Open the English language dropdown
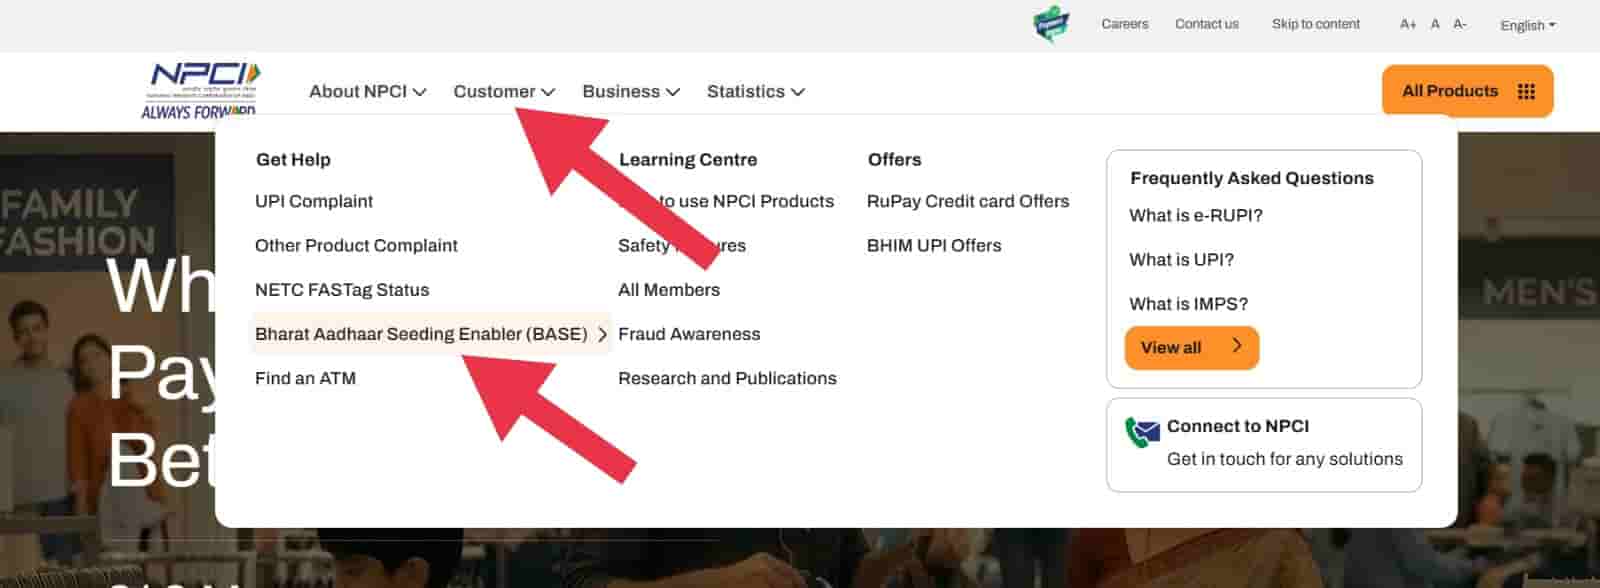Screen dimensions: 1600x588 (1528, 25)
